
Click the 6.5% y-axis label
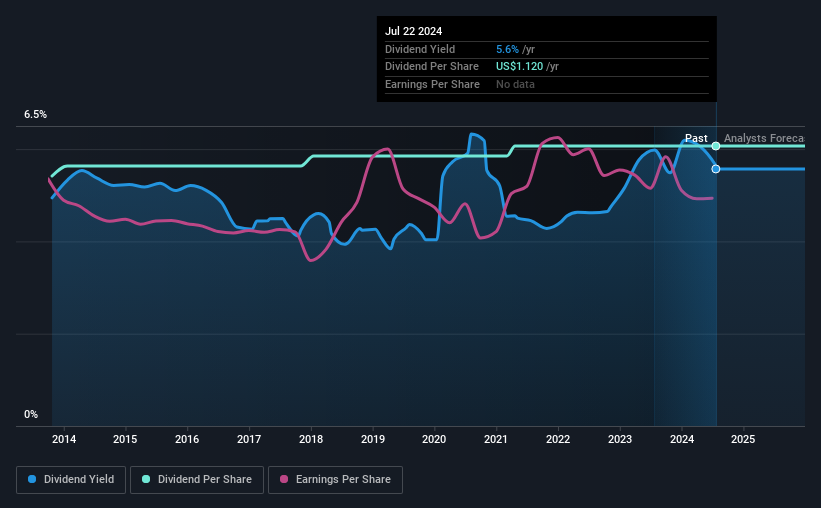point(36,114)
